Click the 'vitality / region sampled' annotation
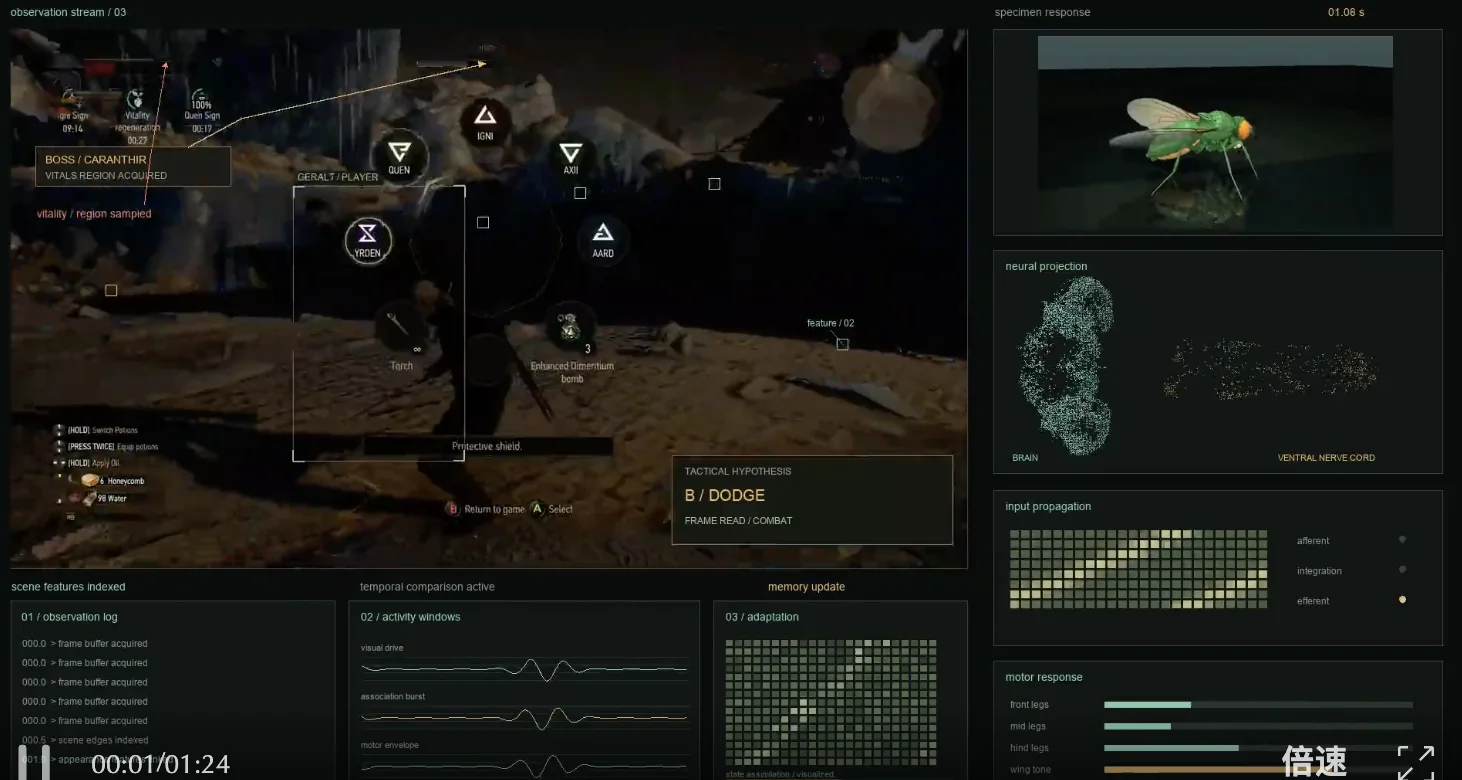1462x780 pixels. [94, 214]
